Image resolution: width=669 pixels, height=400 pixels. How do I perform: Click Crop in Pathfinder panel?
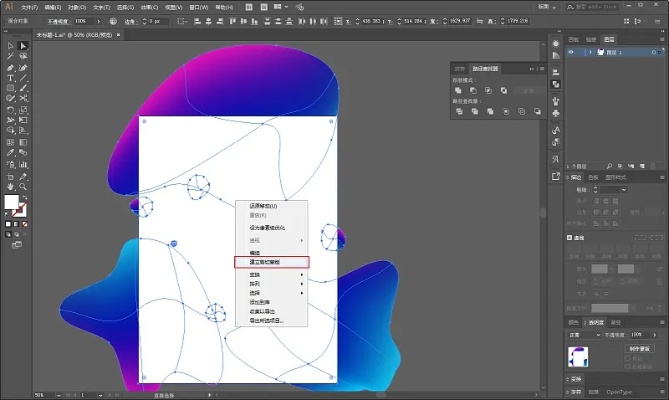(x=506, y=111)
